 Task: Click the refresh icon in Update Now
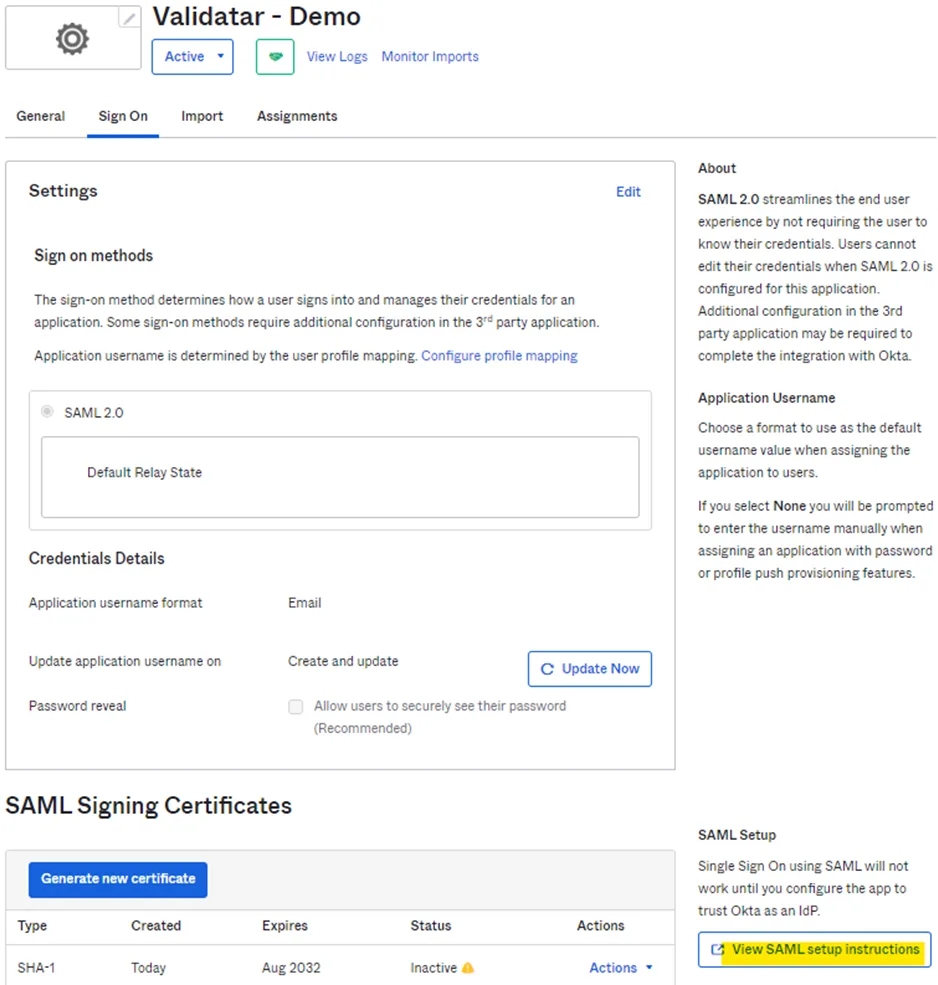(547, 669)
